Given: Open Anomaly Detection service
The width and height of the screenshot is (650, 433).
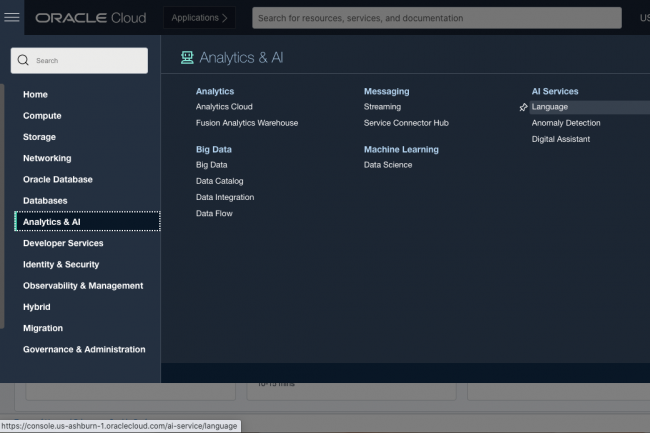Looking at the screenshot, I should pos(566,123).
